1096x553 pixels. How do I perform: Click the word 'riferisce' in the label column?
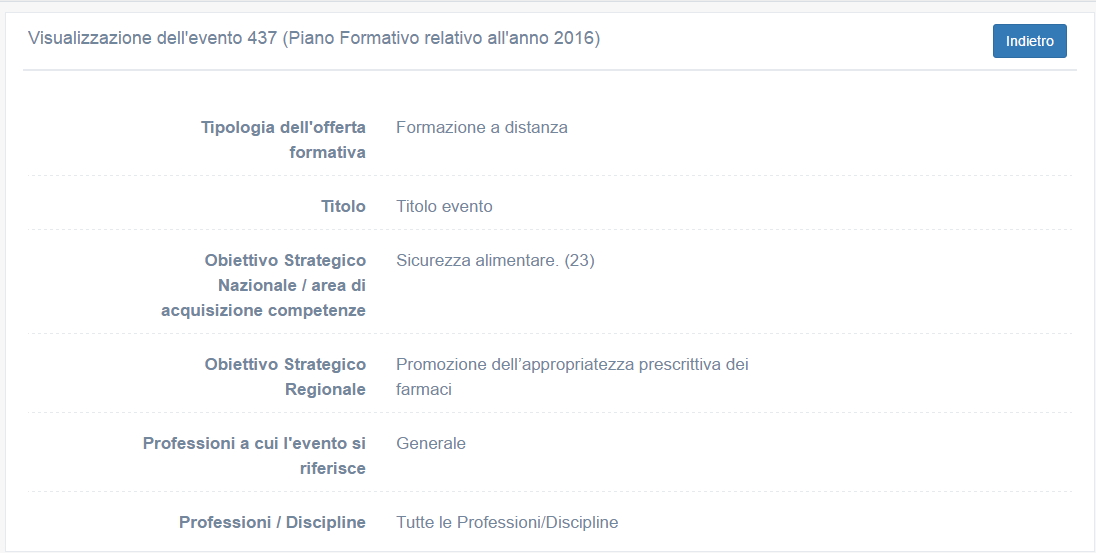click(x=332, y=468)
